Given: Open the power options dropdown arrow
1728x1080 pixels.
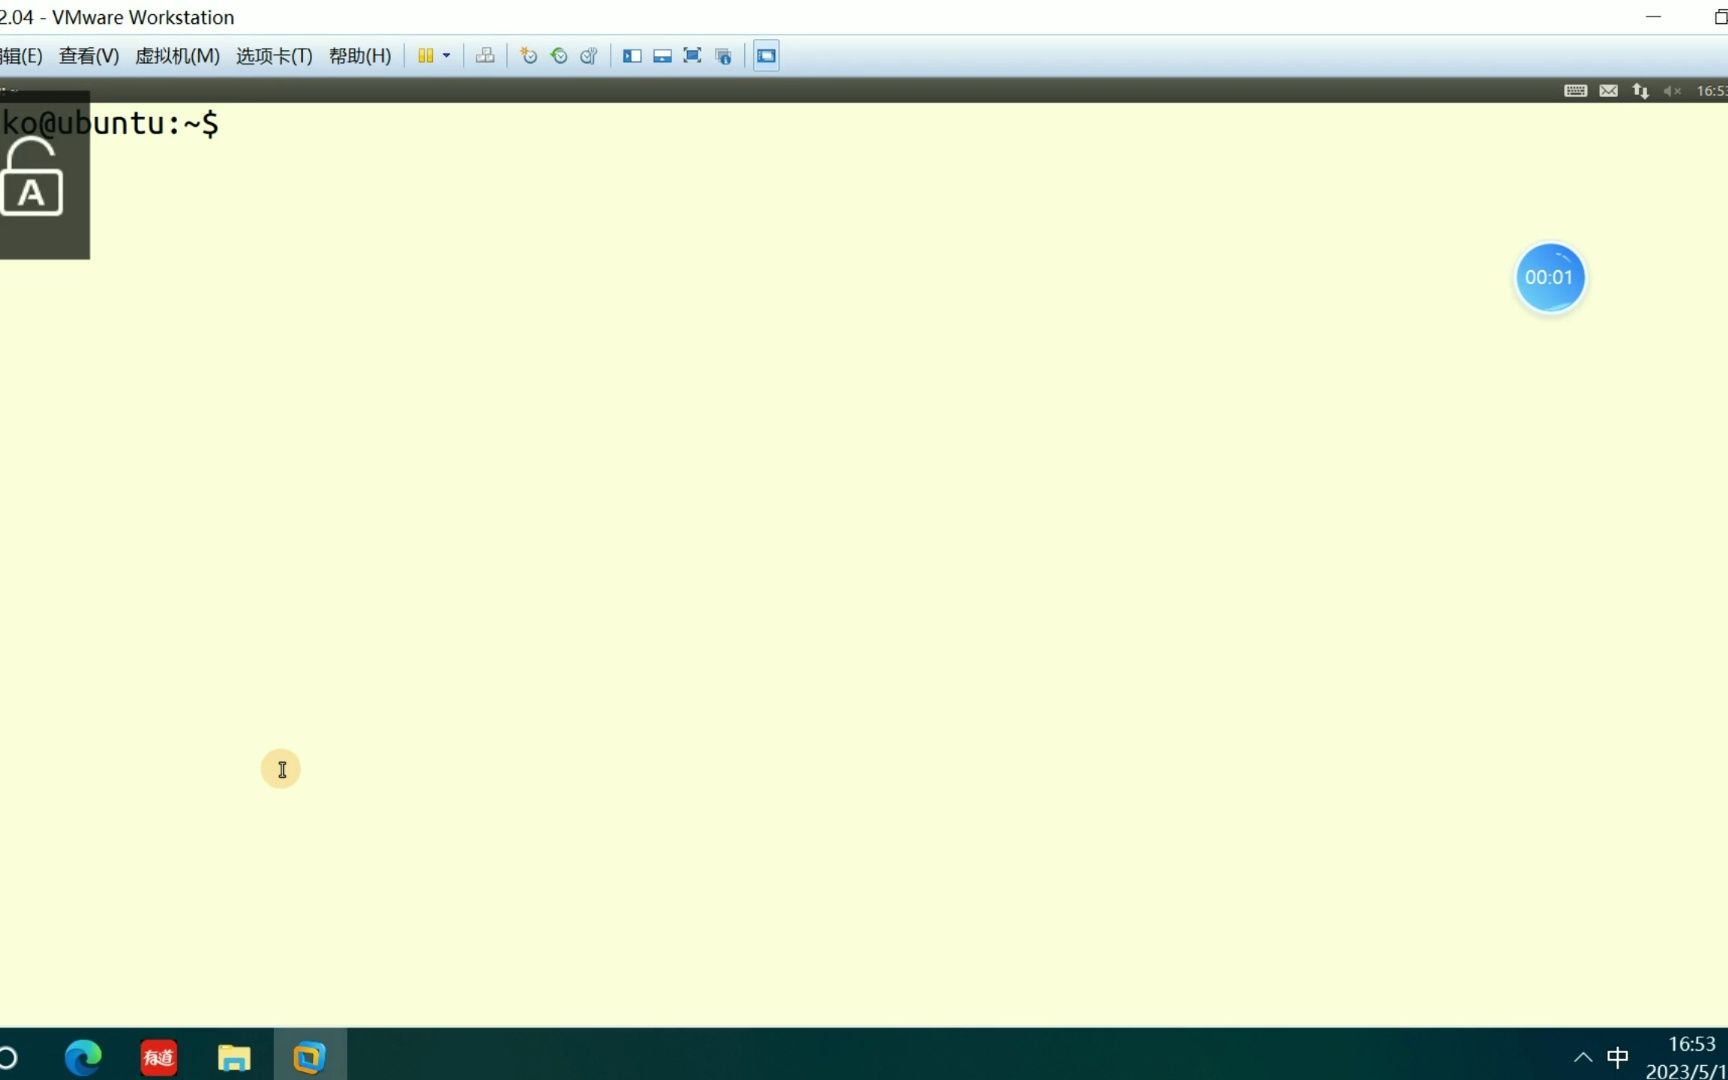Looking at the screenshot, I should (x=447, y=56).
